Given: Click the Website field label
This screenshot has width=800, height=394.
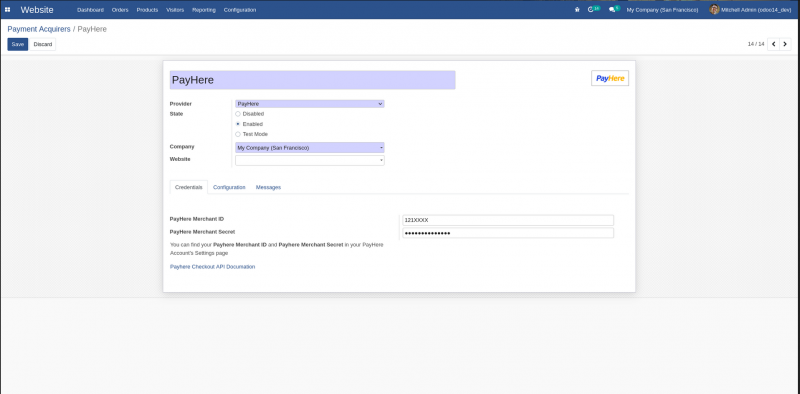Looking at the screenshot, I should pos(180,159).
